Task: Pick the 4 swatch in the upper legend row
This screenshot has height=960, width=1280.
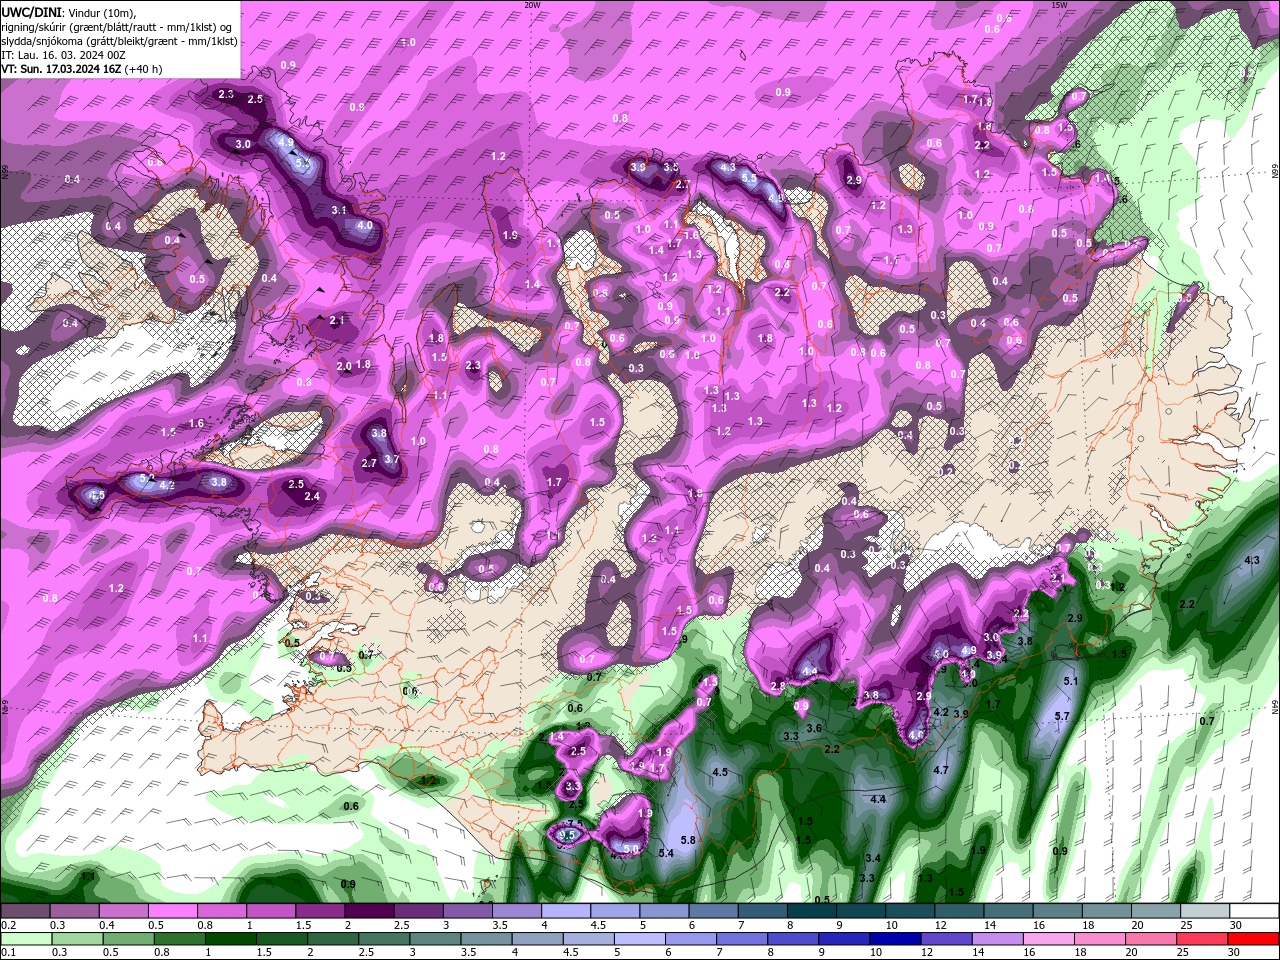Action: pyautogui.click(x=566, y=911)
